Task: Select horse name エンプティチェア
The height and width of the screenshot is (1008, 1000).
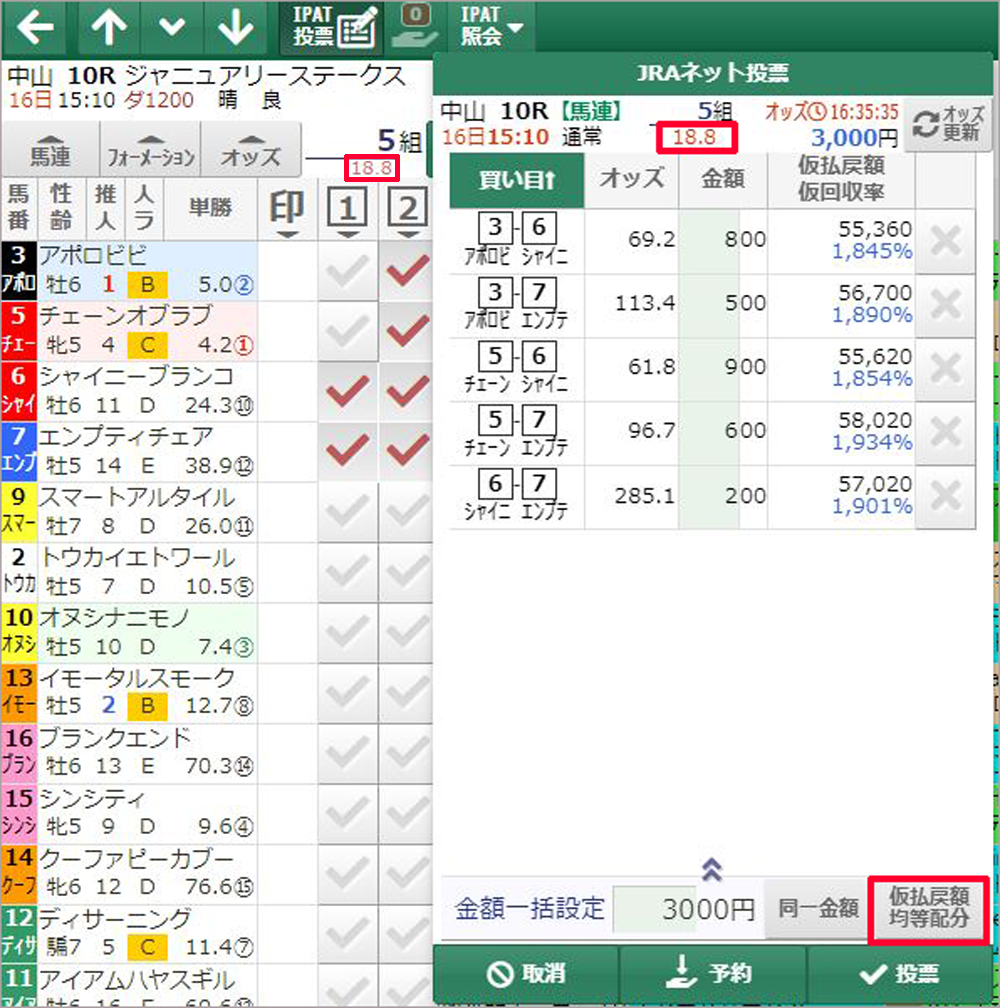Action: coord(126,436)
